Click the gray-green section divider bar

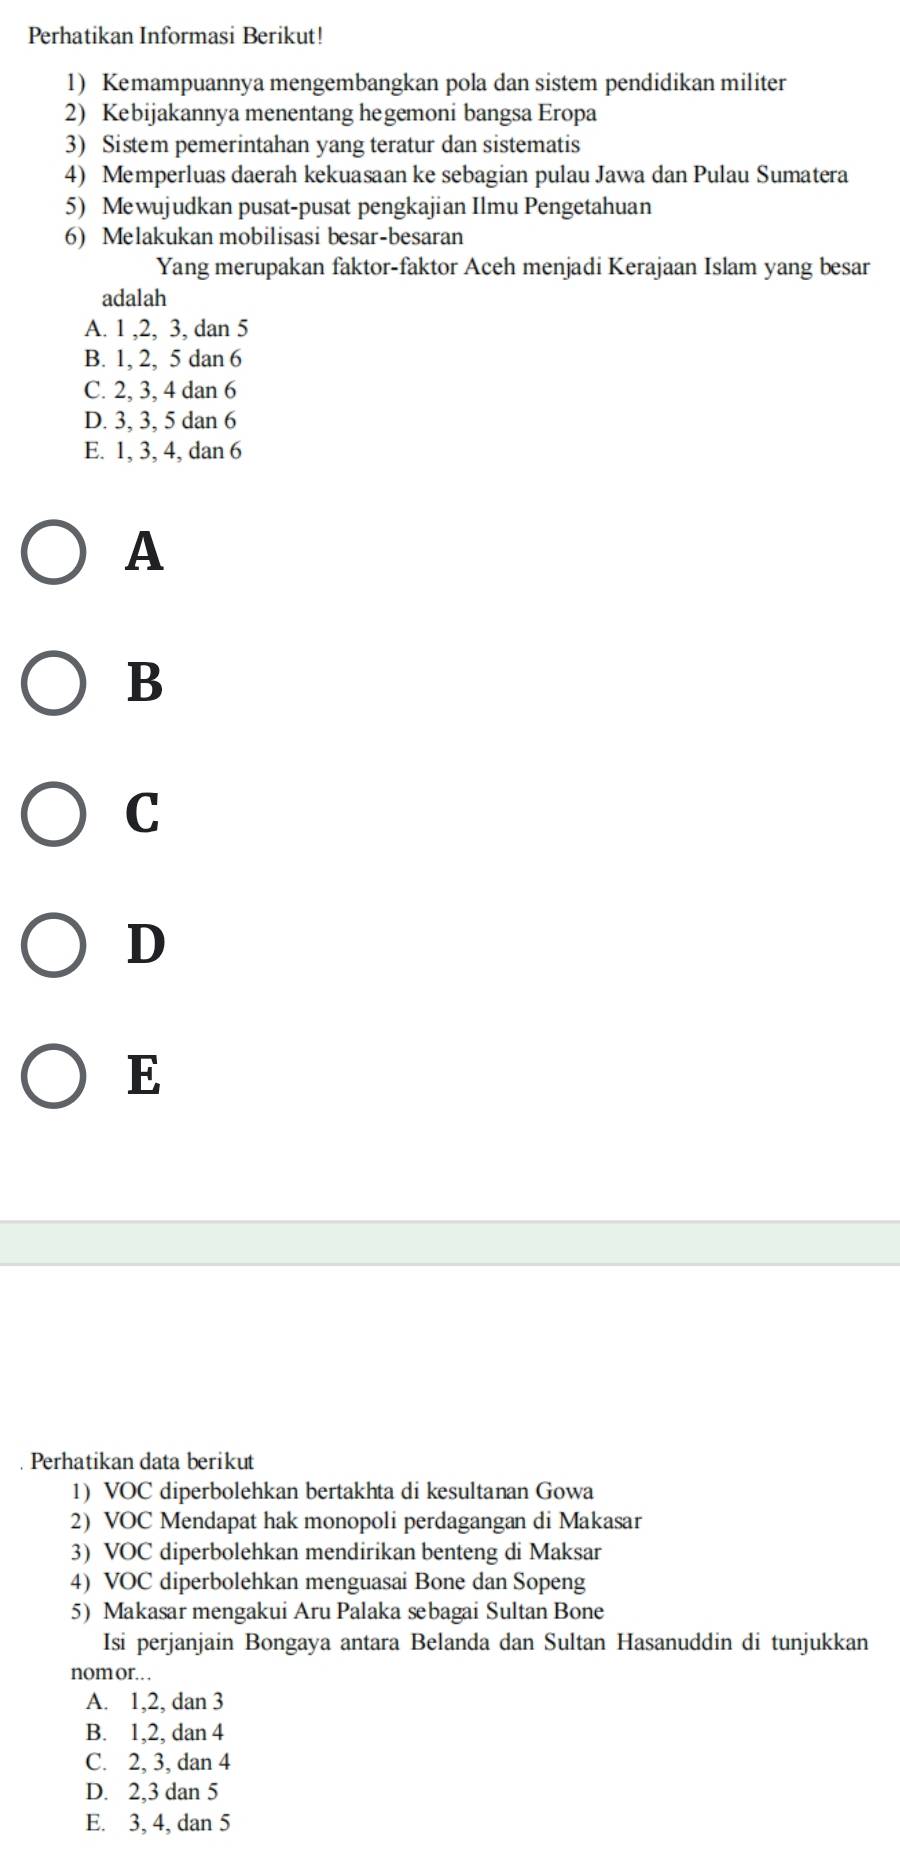pos(450,1243)
